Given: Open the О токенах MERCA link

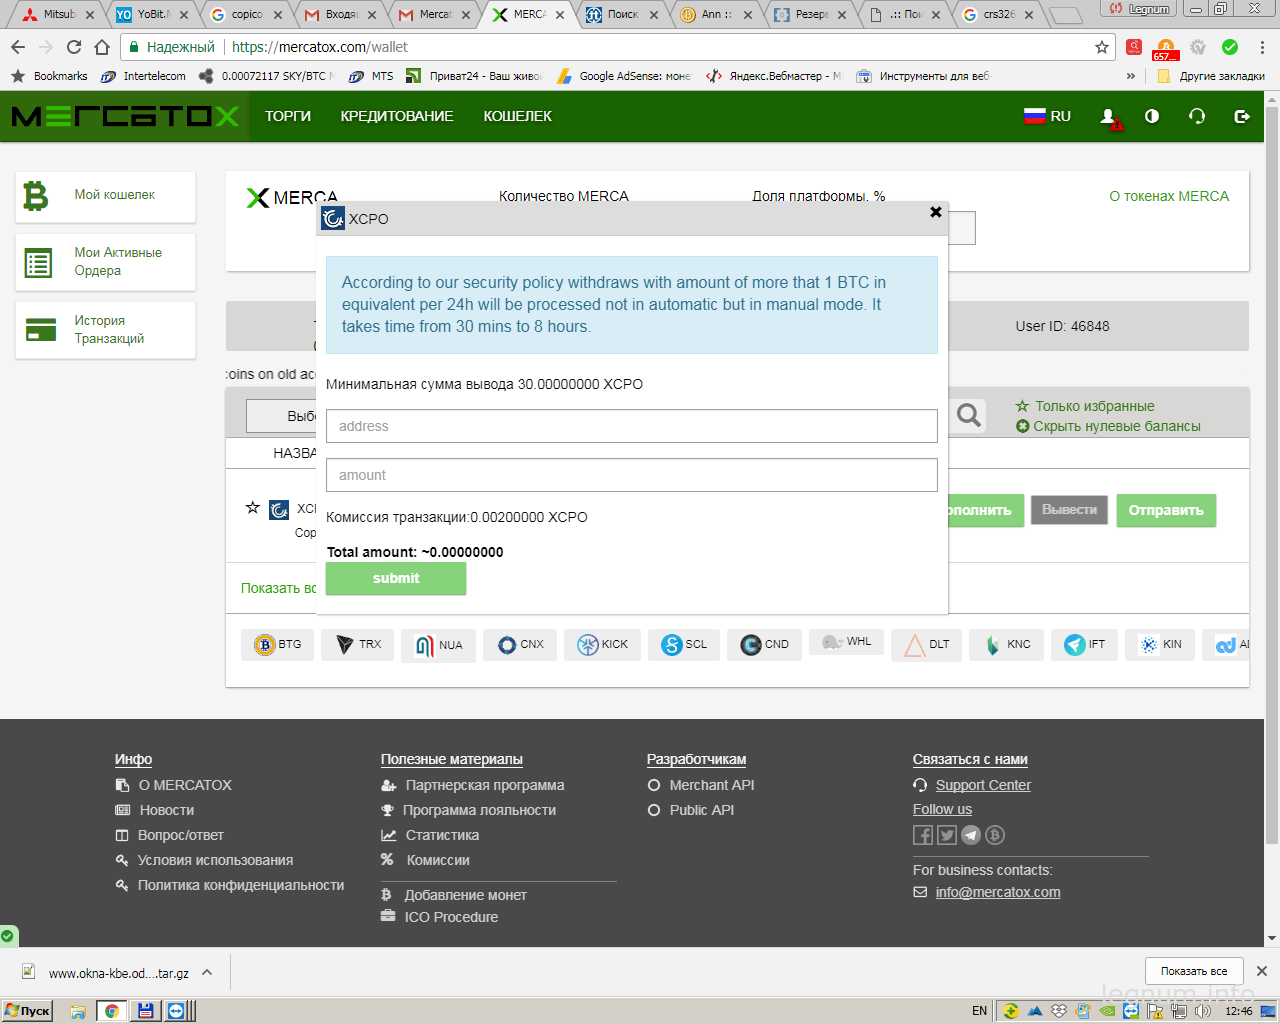Looking at the screenshot, I should pyautogui.click(x=1169, y=196).
